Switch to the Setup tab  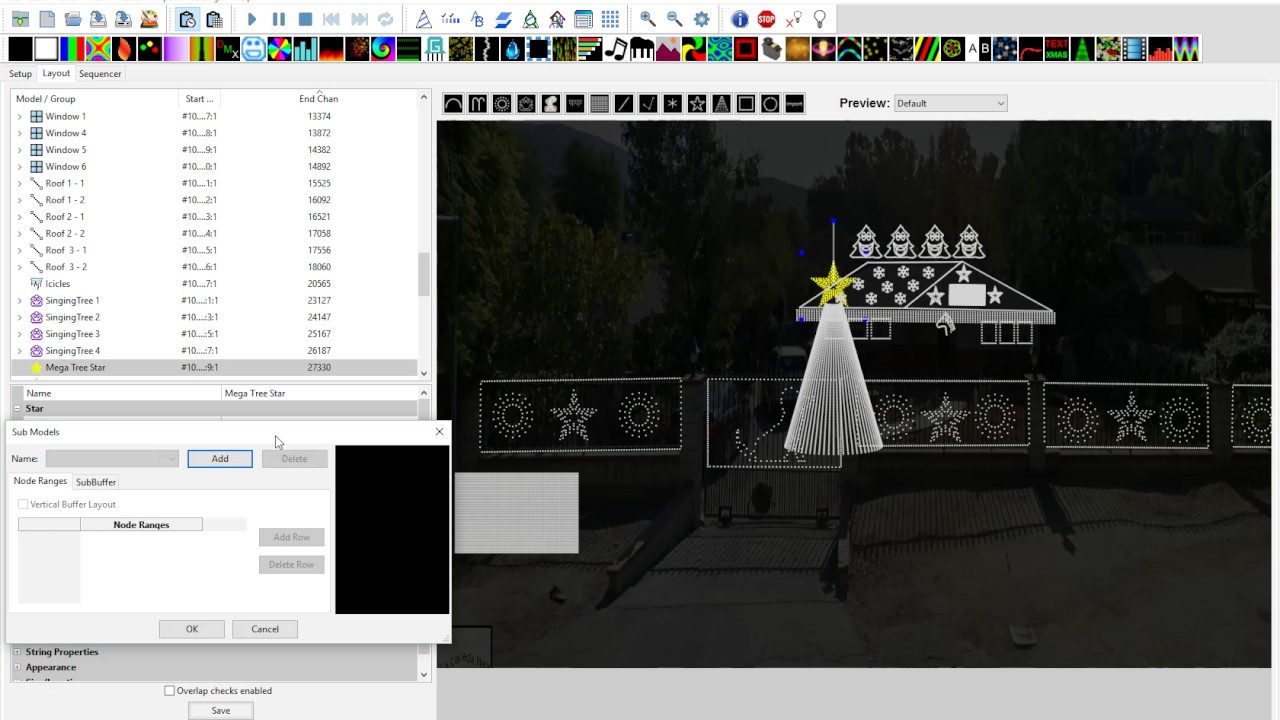pyautogui.click(x=20, y=74)
